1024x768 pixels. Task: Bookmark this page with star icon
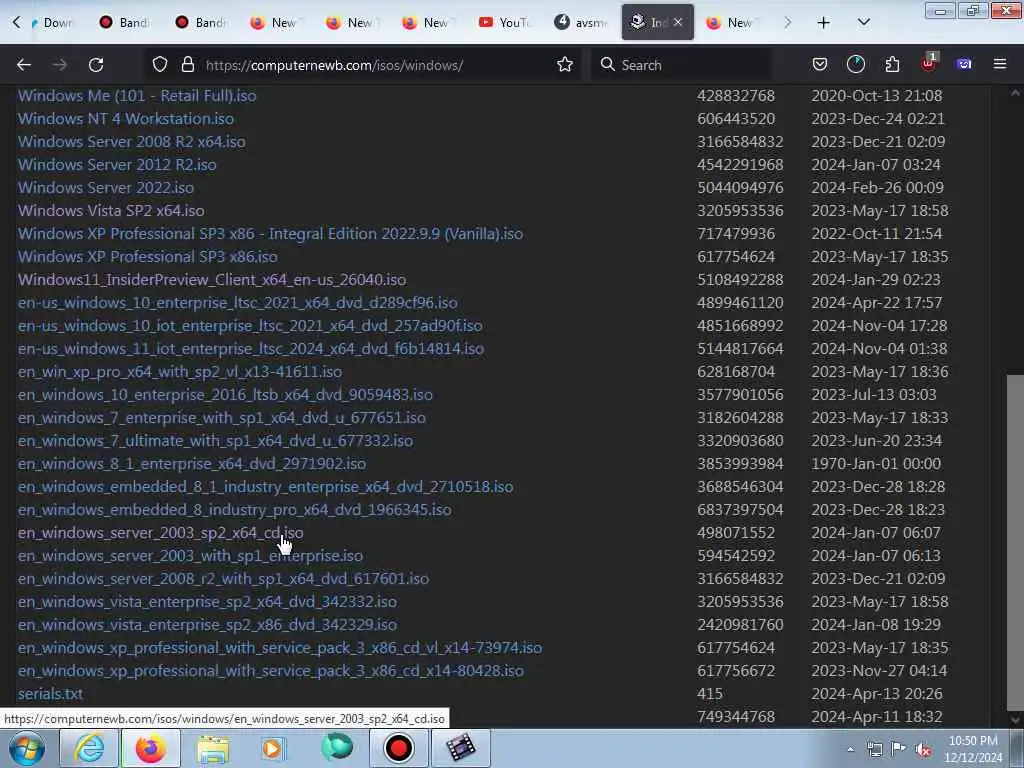click(x=565, y=65)
